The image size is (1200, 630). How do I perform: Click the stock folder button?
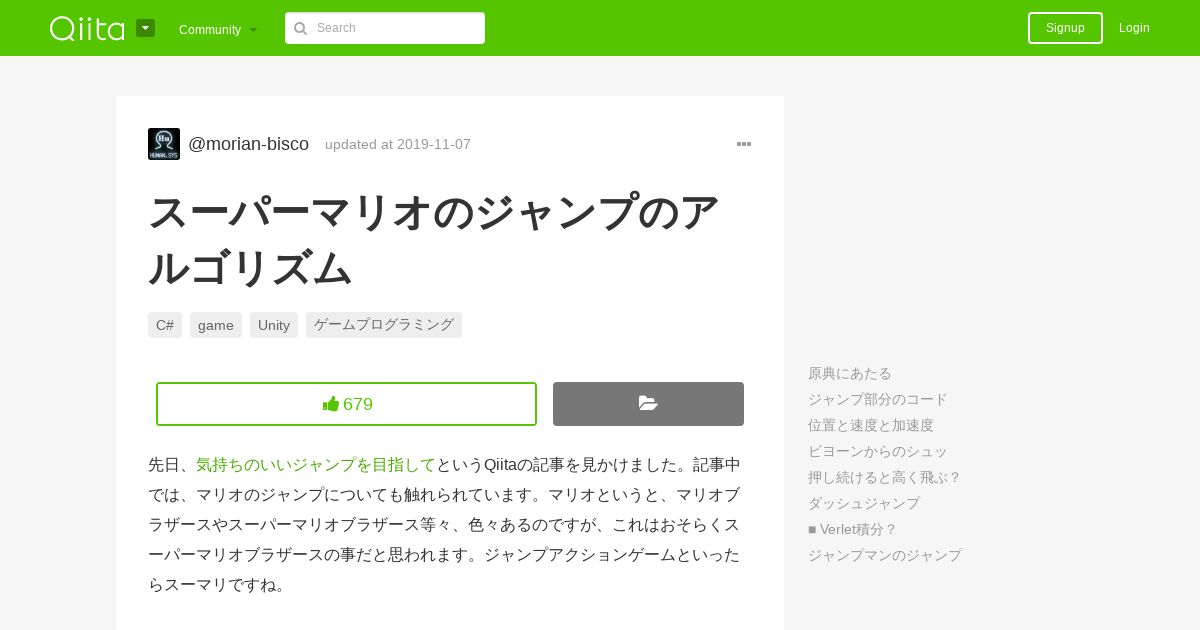[x=648, y=404]
